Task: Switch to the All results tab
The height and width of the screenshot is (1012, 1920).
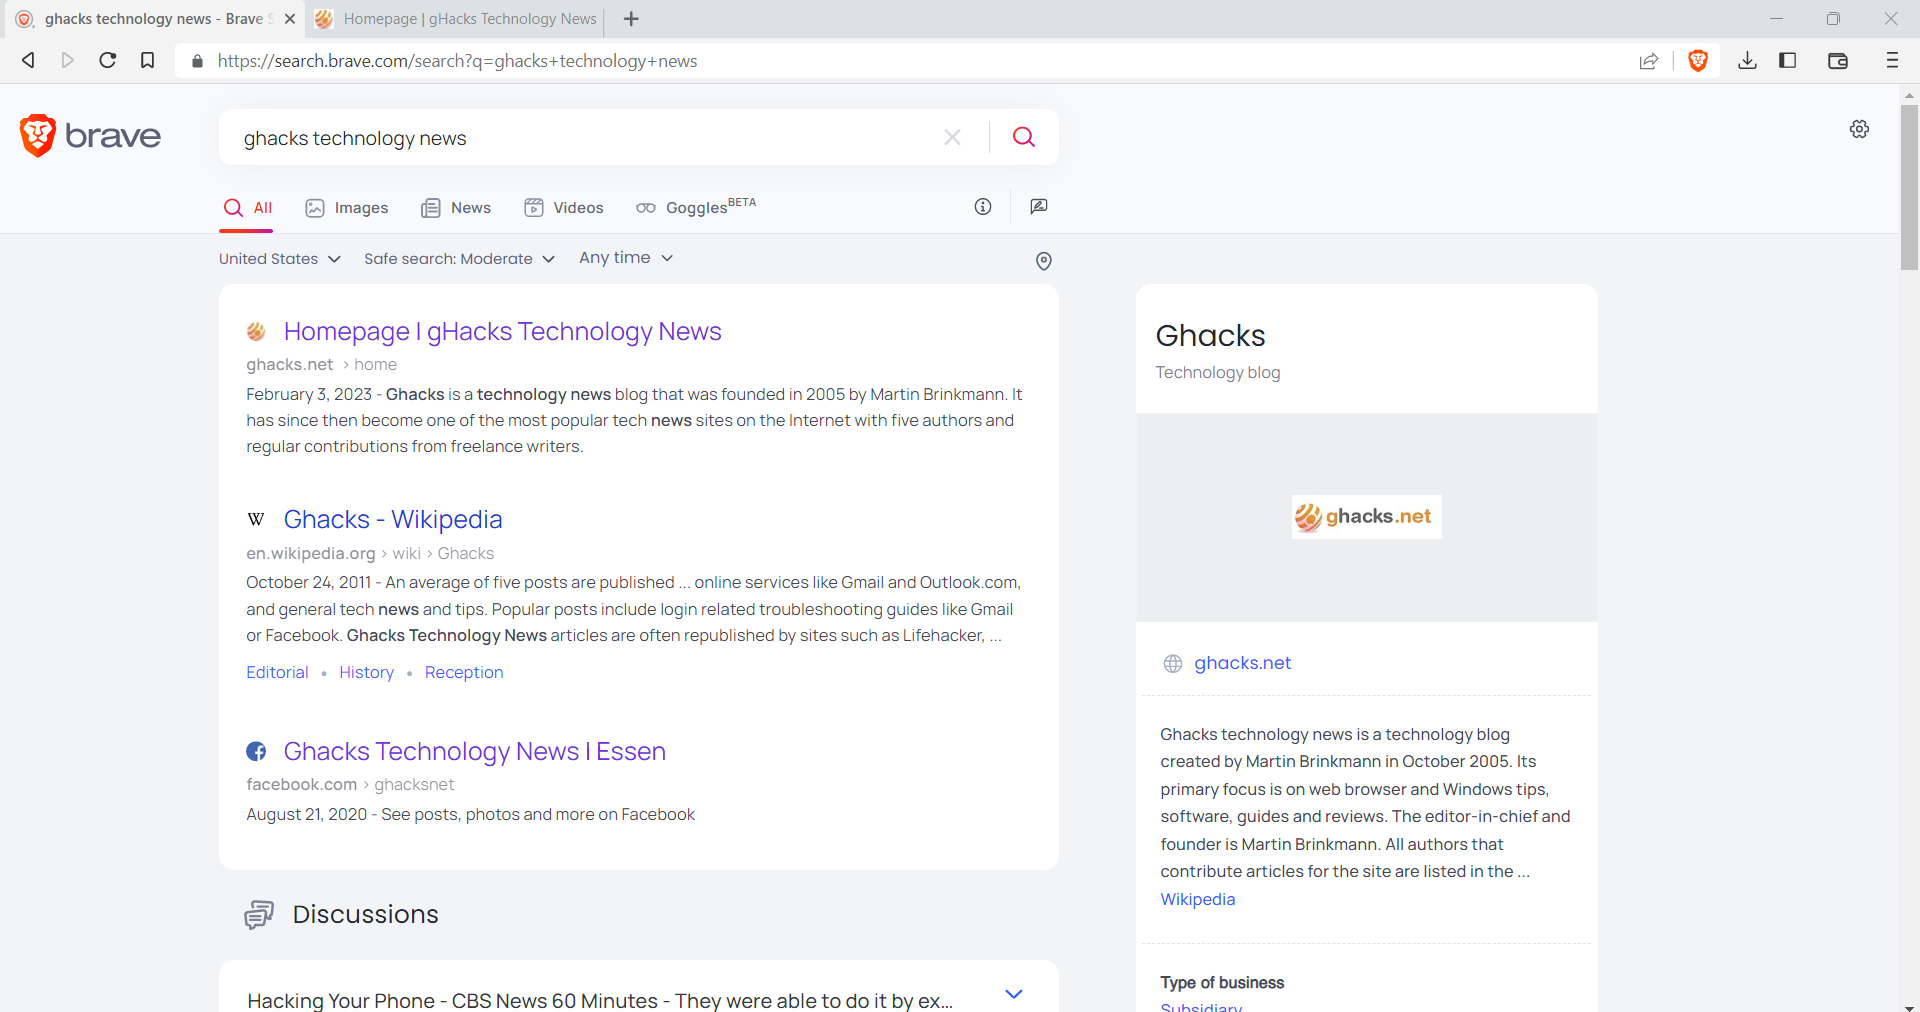Action: (x=248, y=208)
